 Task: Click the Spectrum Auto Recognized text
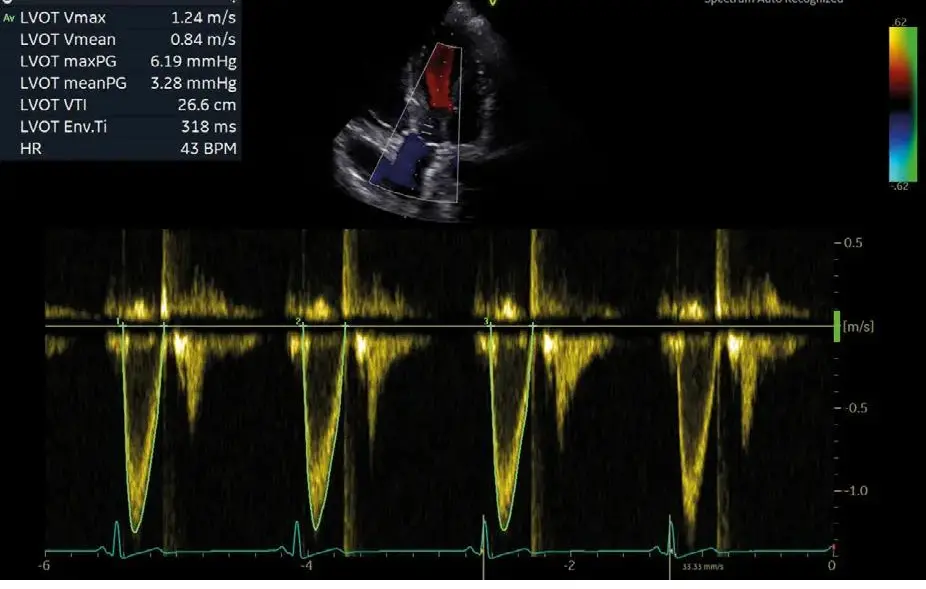click(772, 2)
